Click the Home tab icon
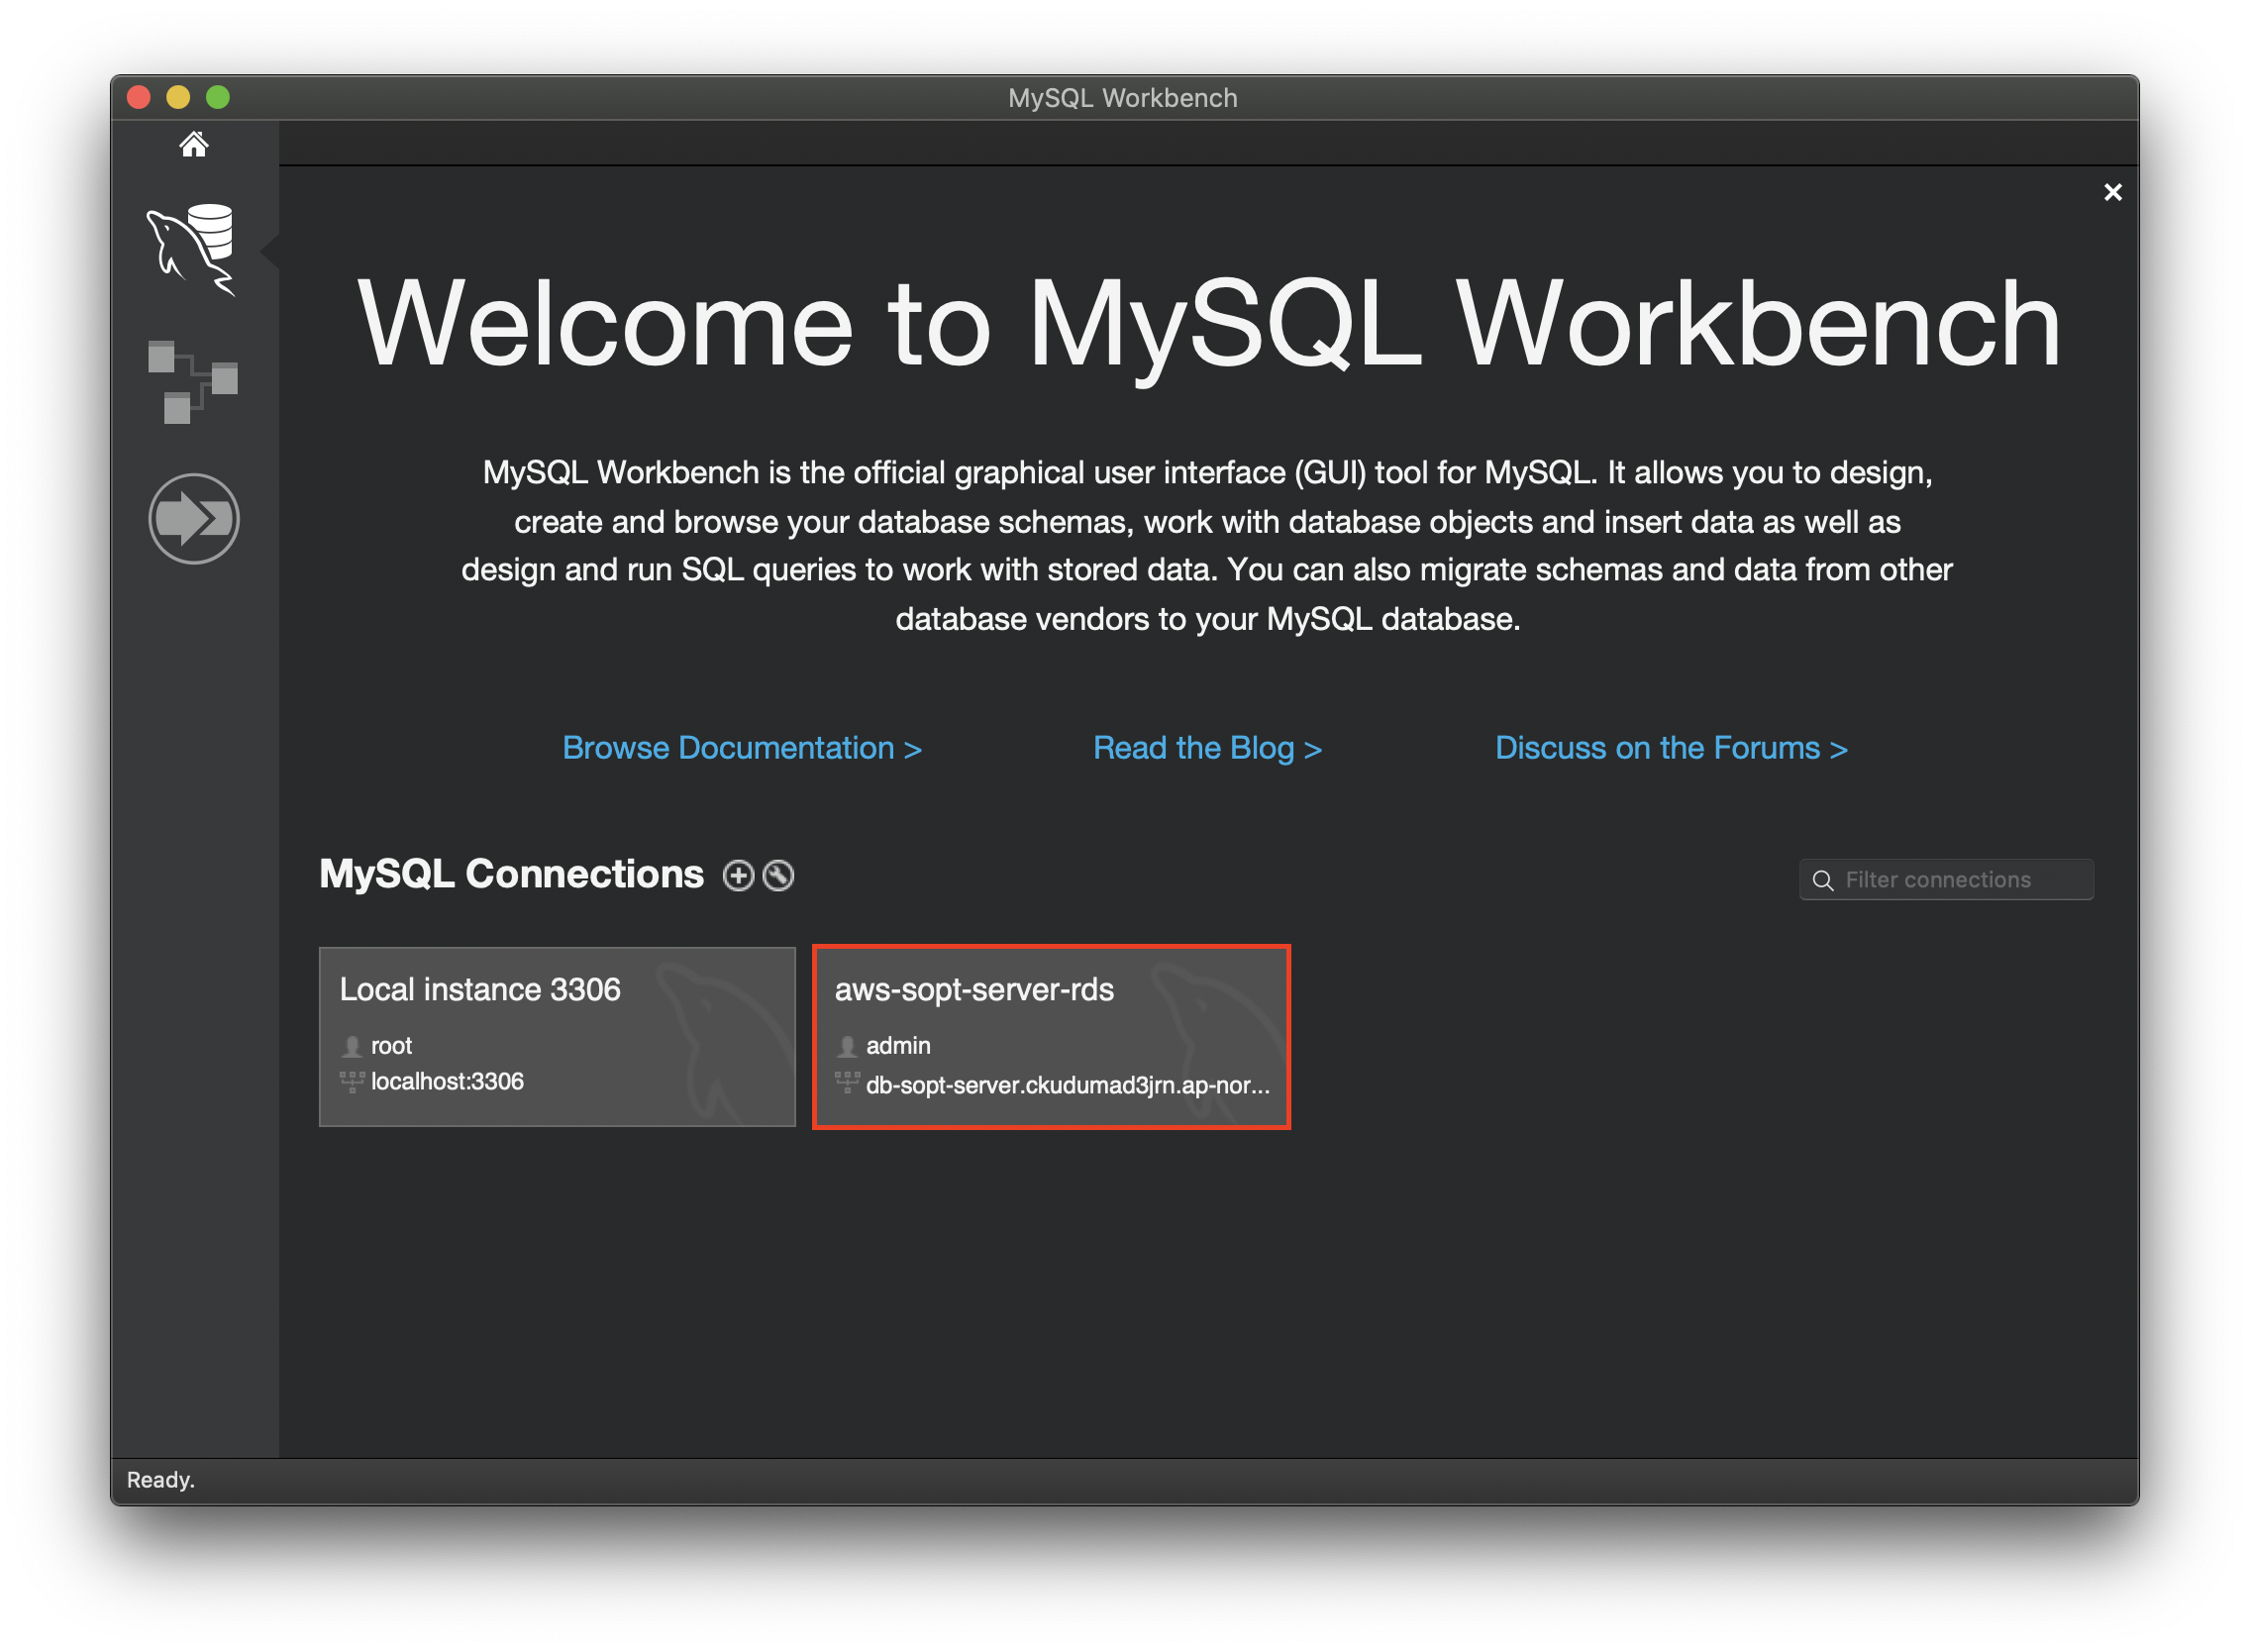This screenshot has width=2250, height=1652. [194, 145]
